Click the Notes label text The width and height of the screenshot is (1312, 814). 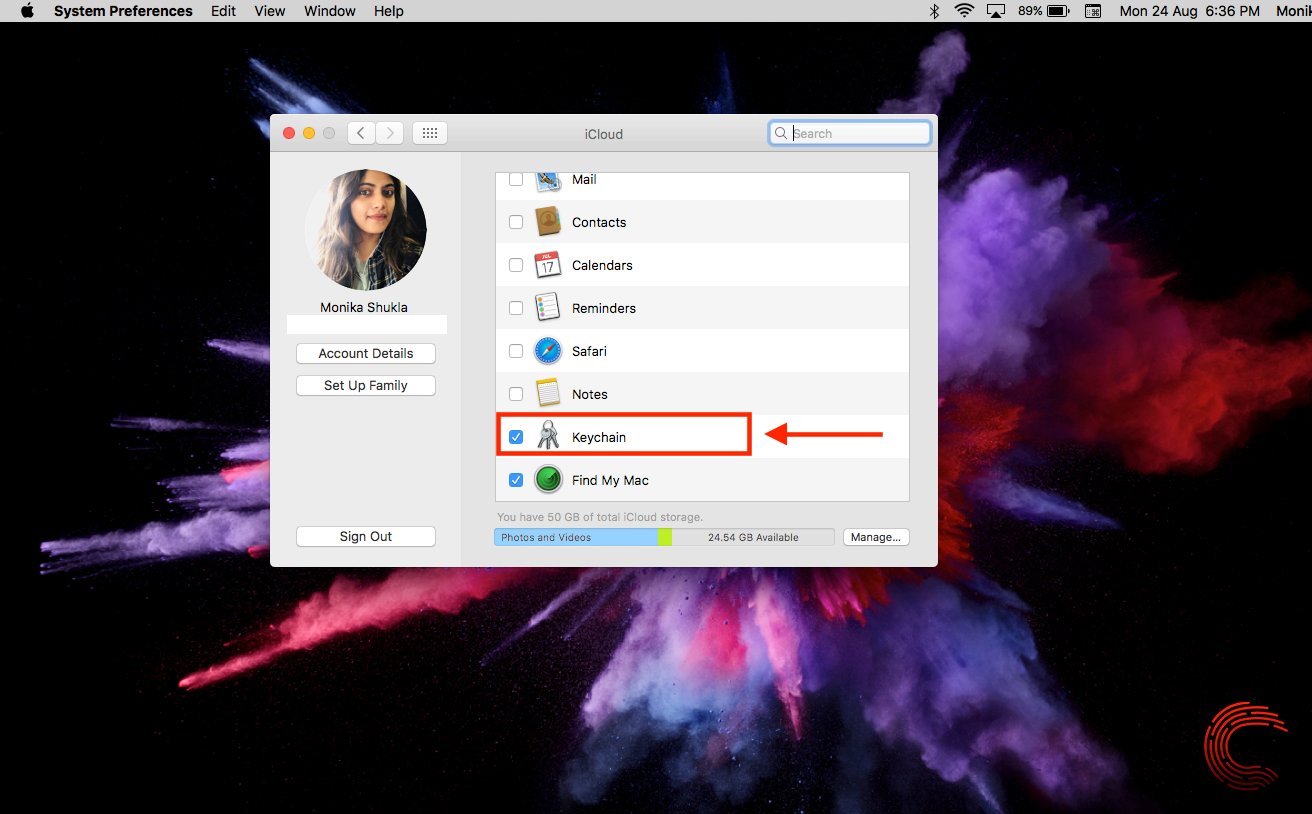[x=590, y=394]
